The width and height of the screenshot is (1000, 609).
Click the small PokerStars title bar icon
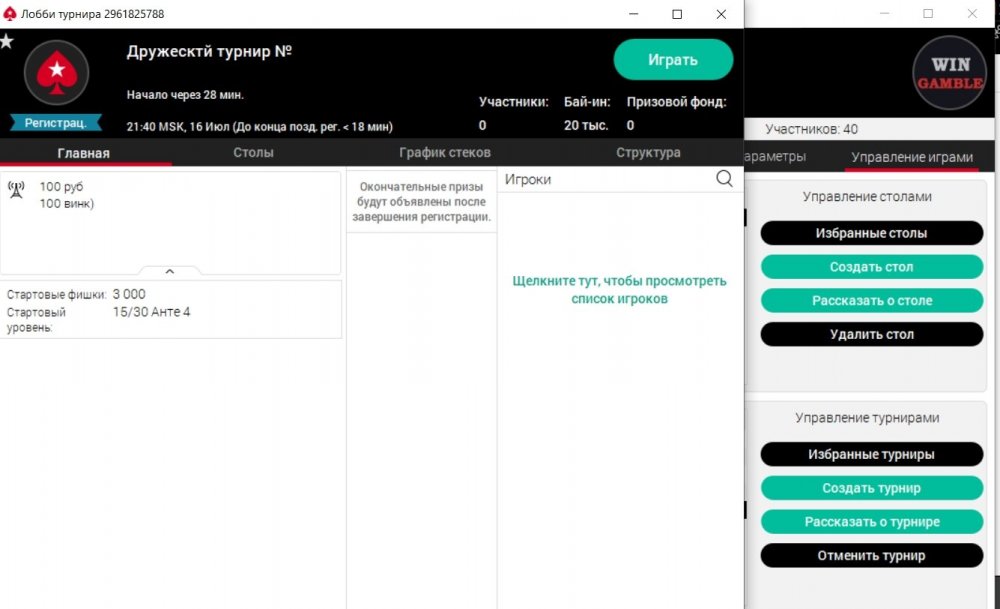11,14
